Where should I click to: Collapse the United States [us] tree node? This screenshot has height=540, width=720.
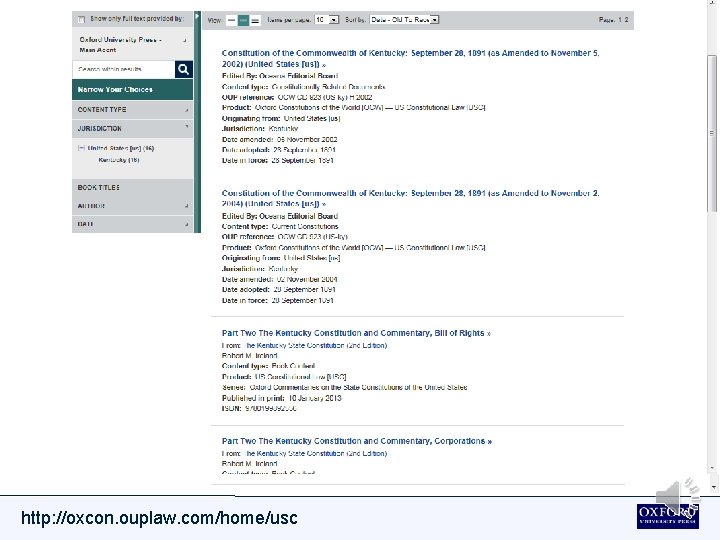81,148
